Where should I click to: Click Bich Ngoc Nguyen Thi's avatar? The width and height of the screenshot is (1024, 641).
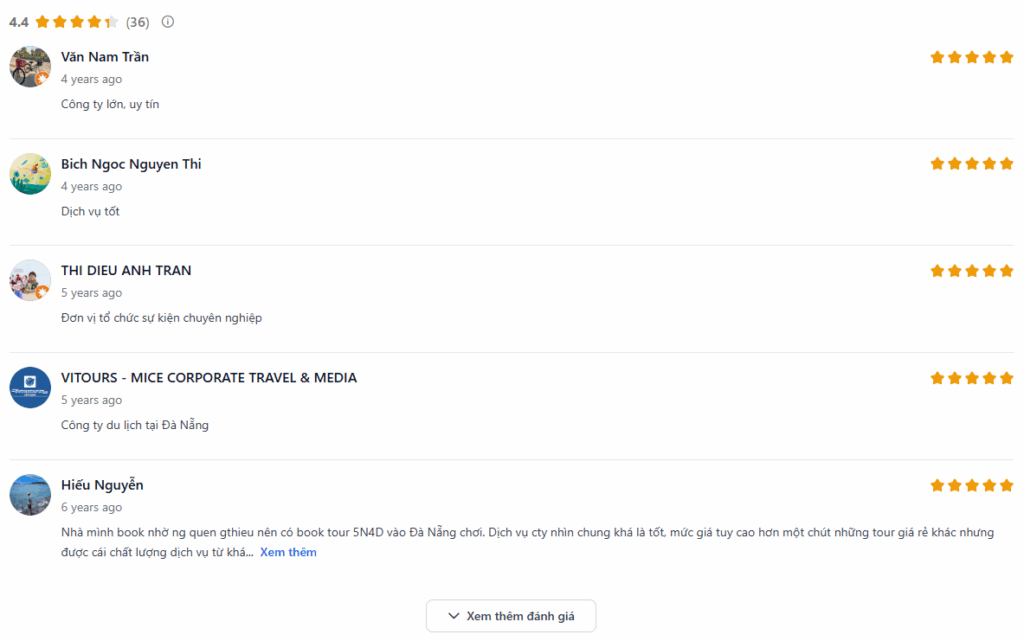30,174
